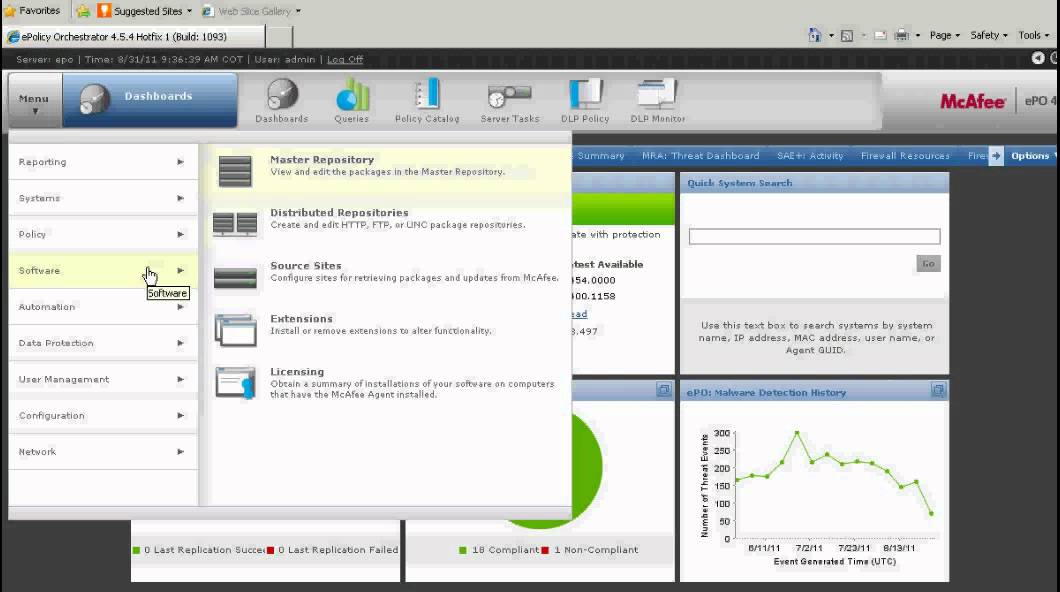Click Add to Favorites bar icon

coord(82,11)
